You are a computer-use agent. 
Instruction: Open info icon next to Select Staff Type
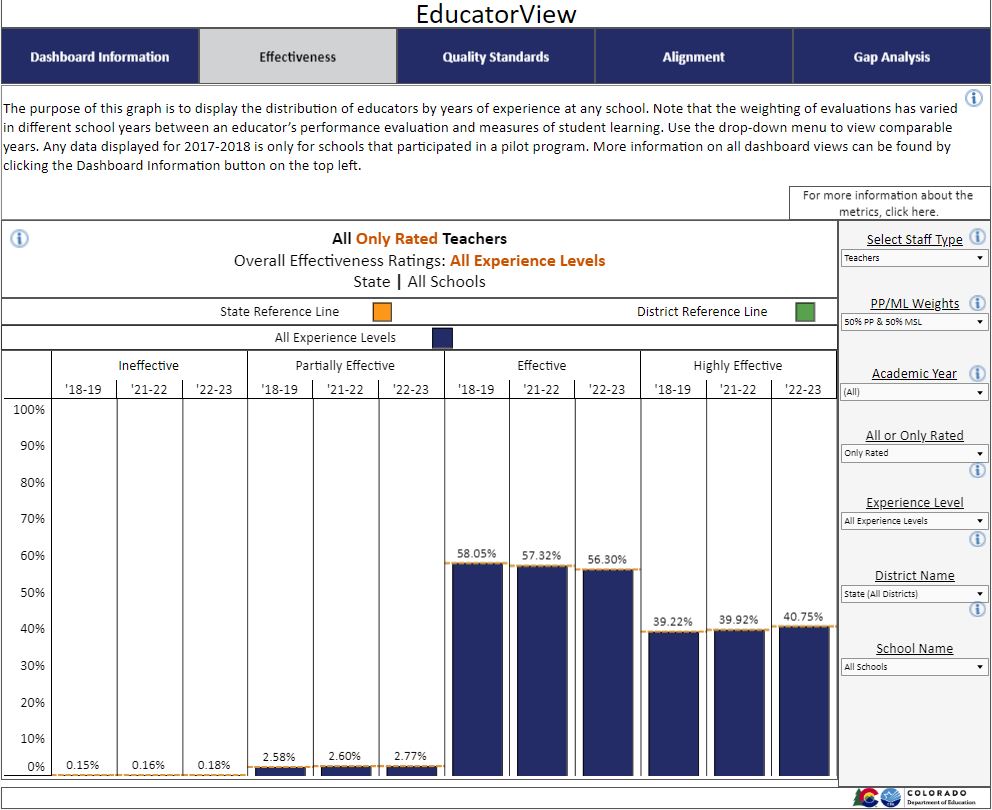(977, 237)
